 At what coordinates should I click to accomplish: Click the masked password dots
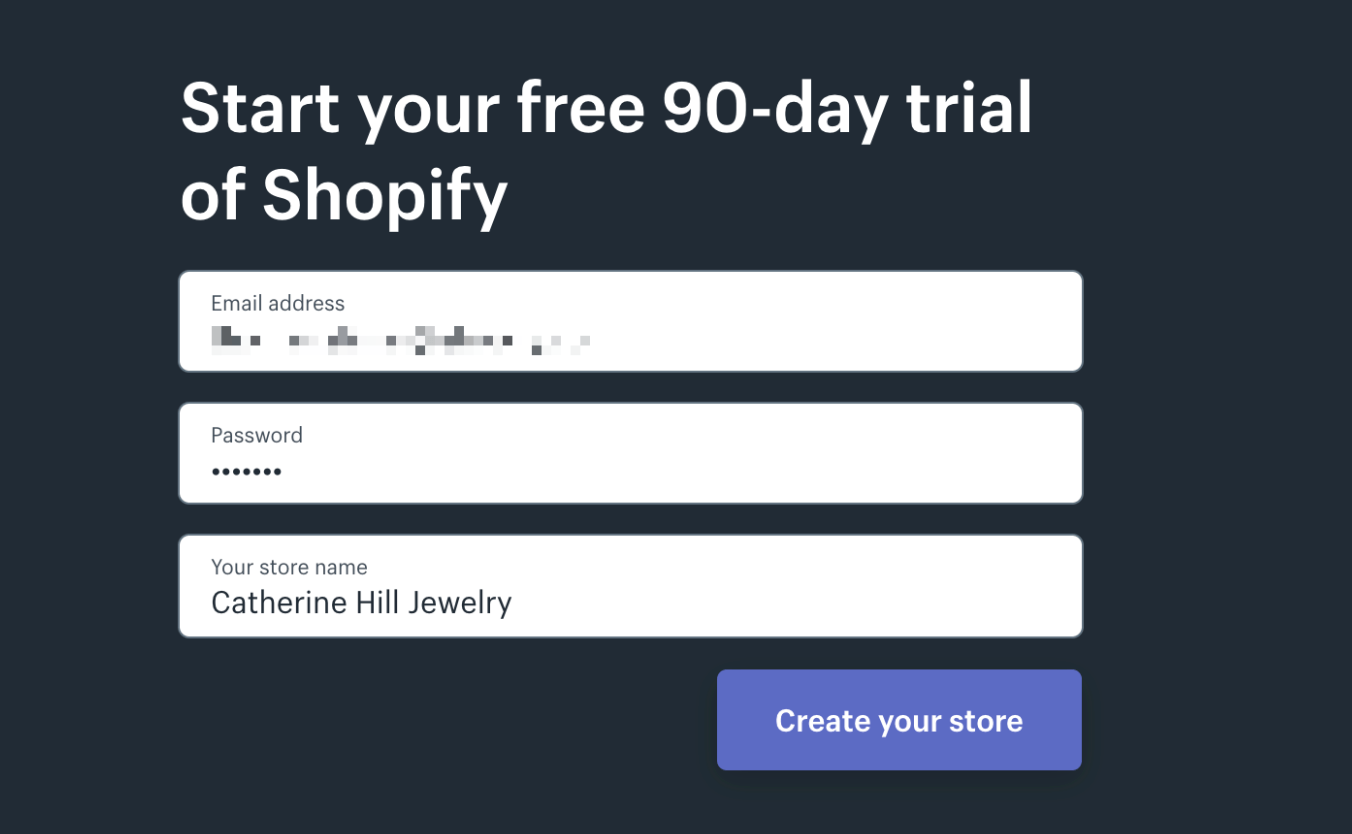246,468
